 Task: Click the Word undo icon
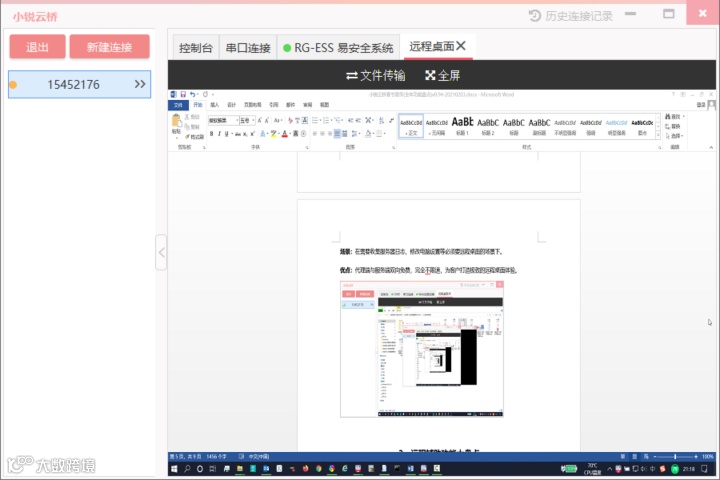pos(192,94)
